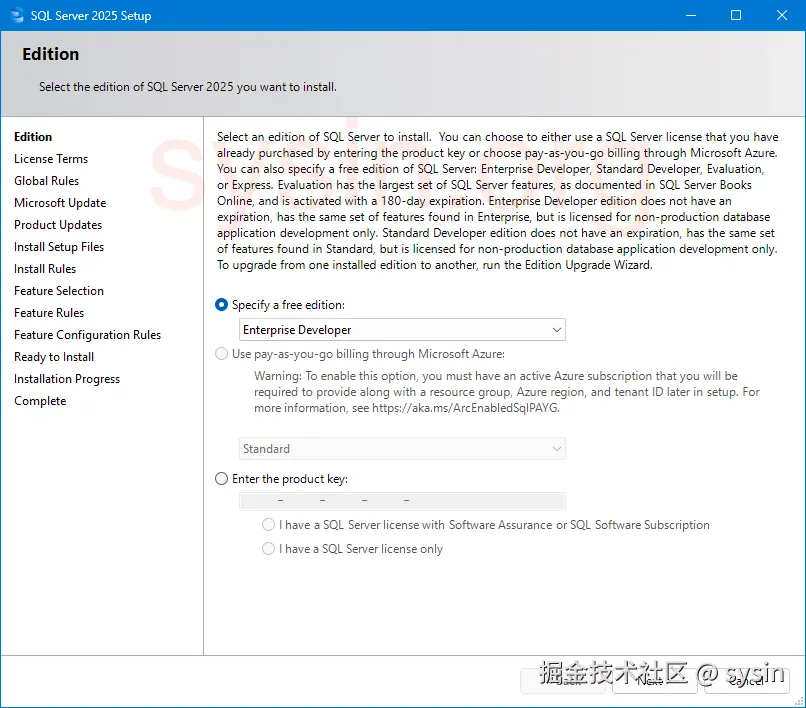The width and height of the screenshot is (806, 708).
Task: Click the 'Edition' page heading
Action: 50,54
